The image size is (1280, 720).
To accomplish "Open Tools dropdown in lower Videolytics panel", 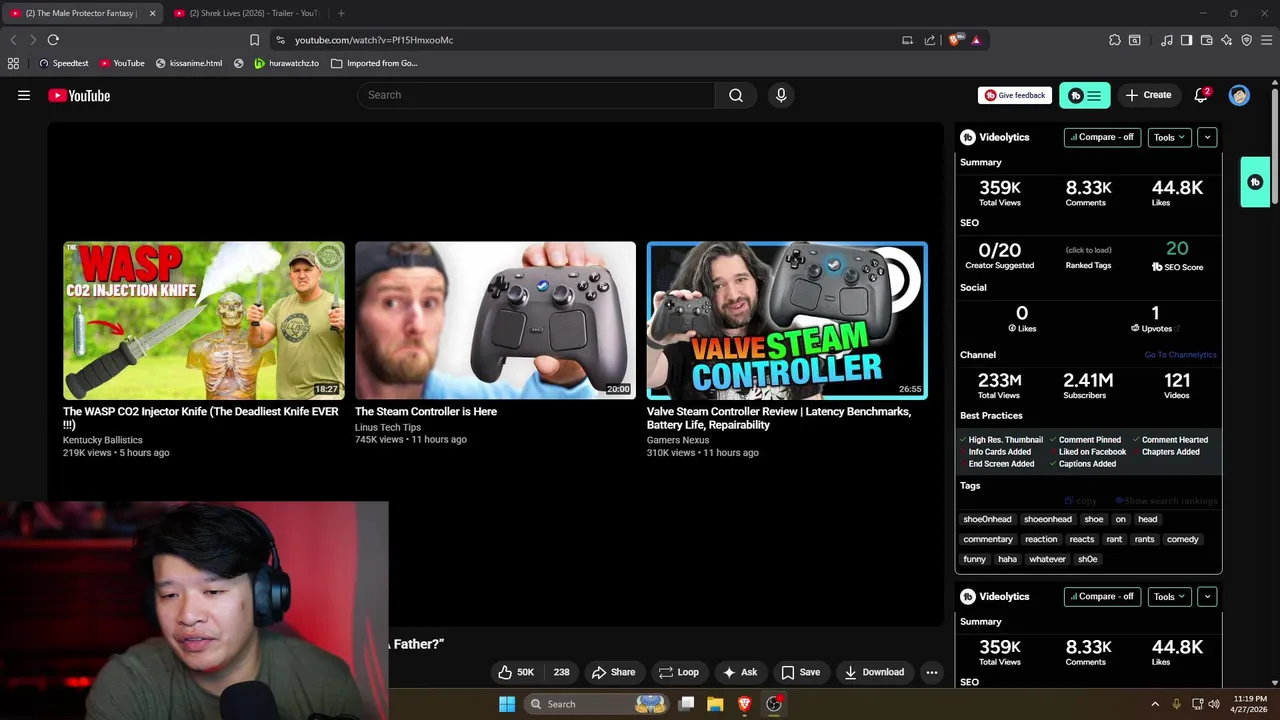I will pos(1169,596).
